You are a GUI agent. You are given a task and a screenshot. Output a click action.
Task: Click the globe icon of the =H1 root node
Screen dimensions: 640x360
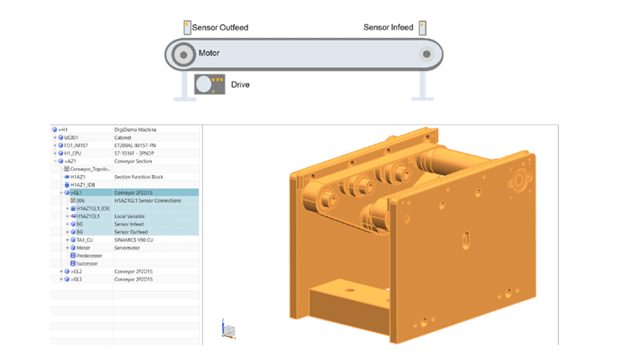click(x=54, y=130)
